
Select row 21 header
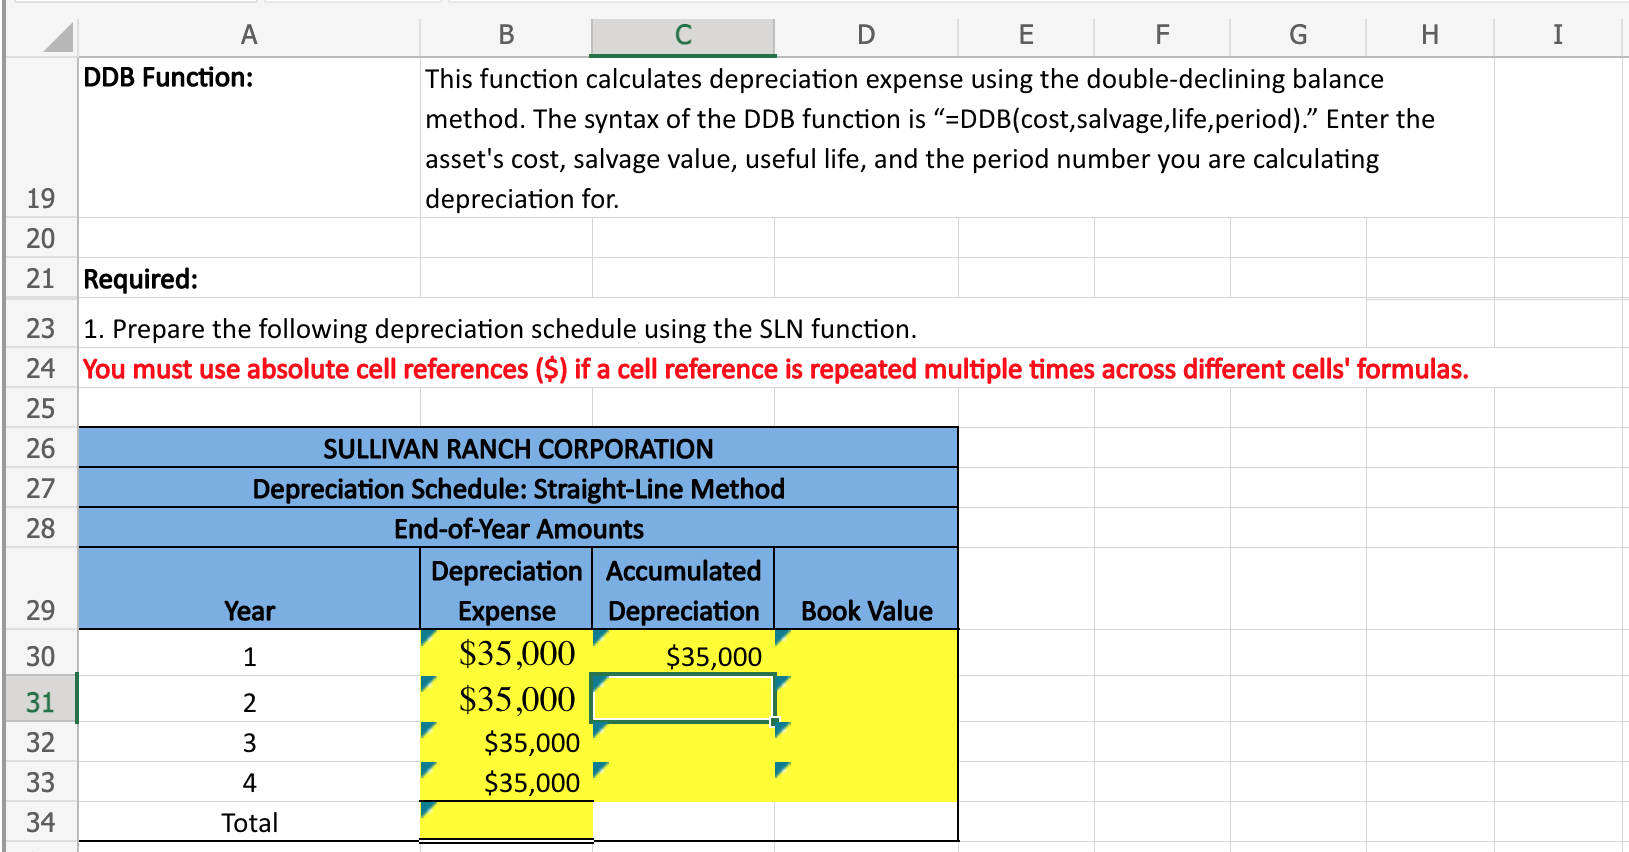click(x=40, y=278)
